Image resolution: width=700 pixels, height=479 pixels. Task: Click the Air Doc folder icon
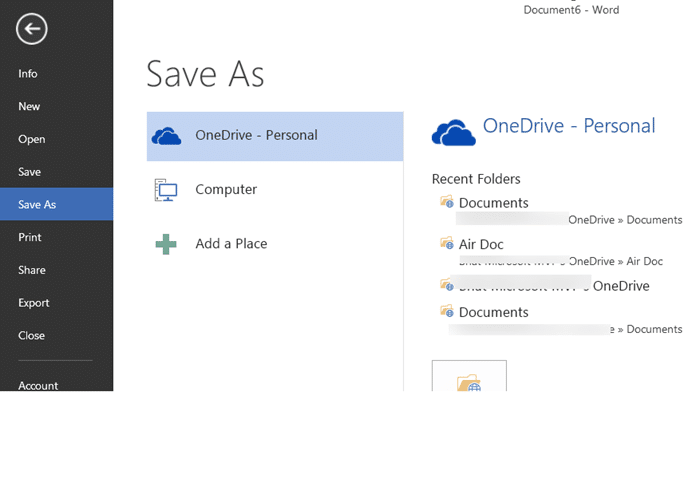[447, 243]
